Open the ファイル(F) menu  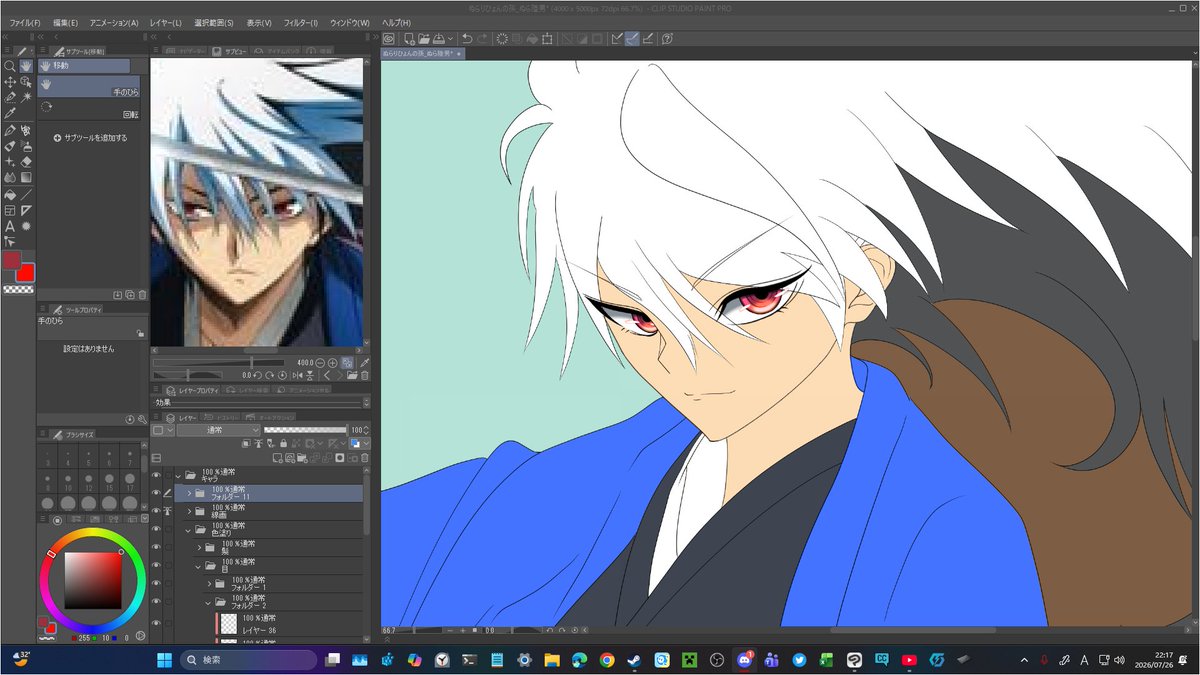[25, 22]
